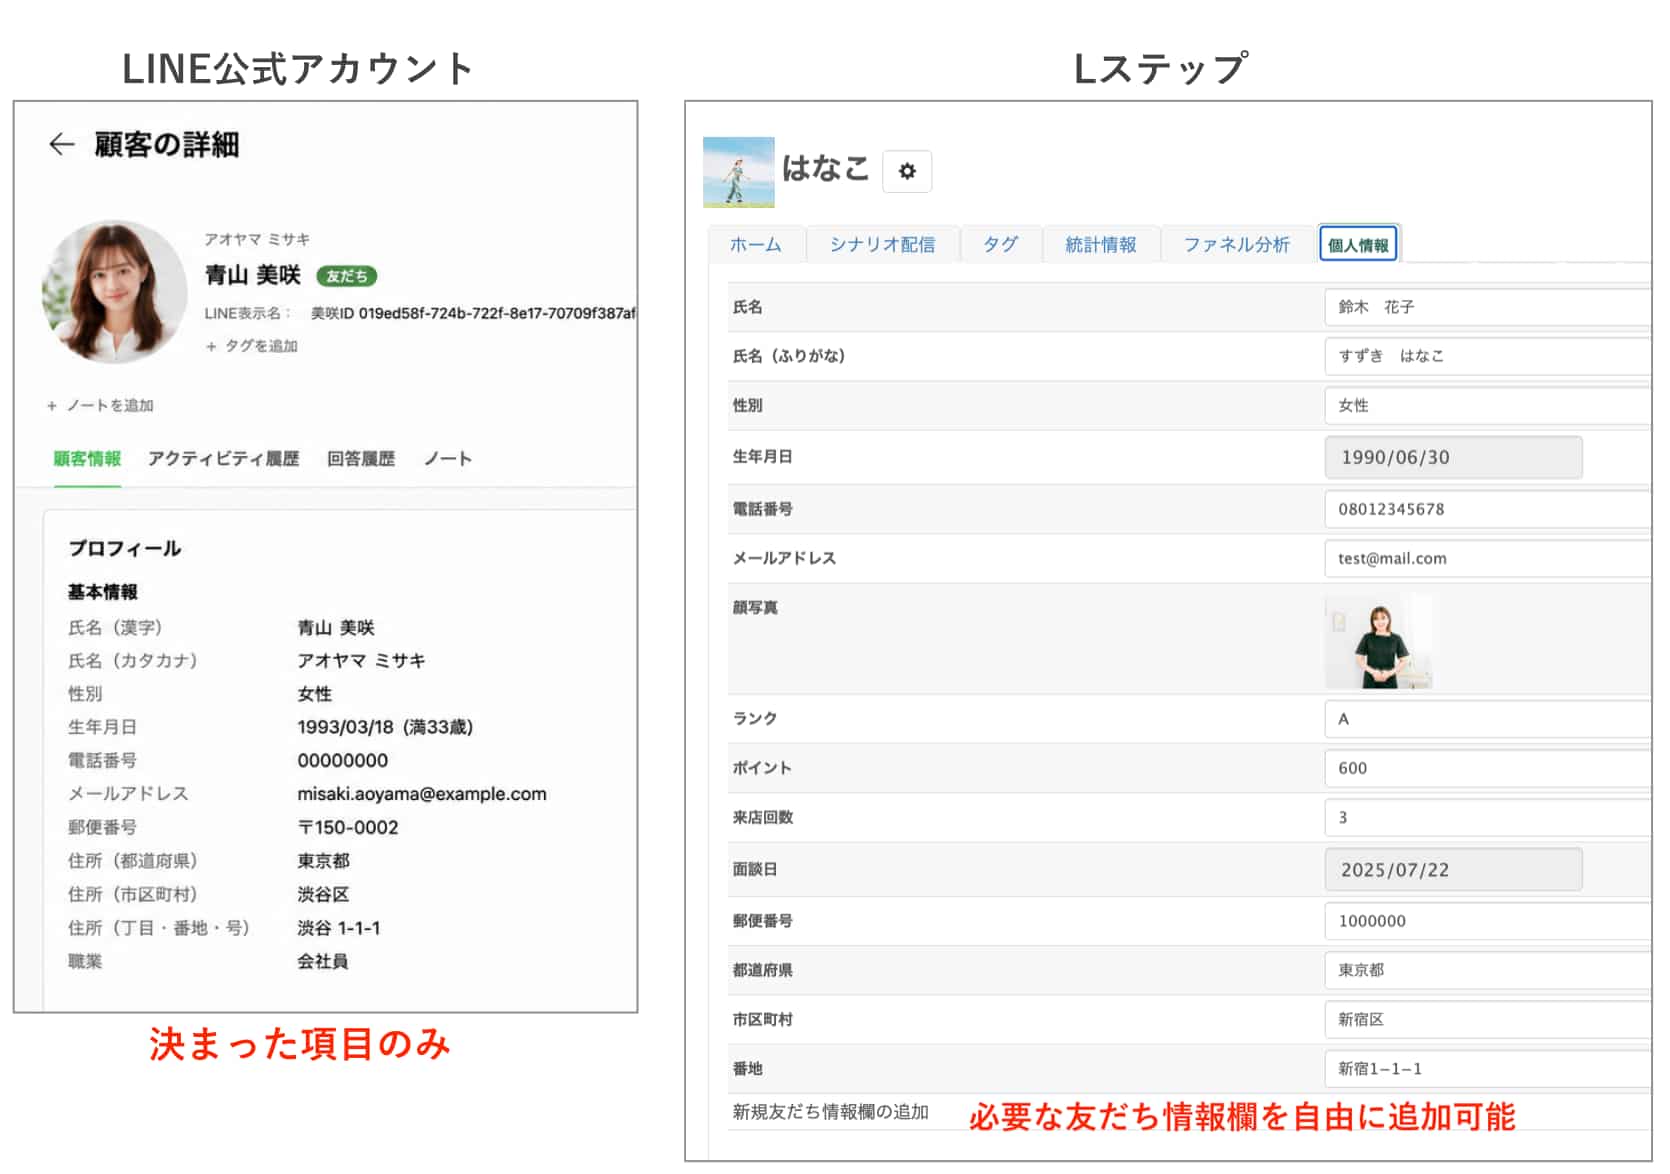Open the ホーム tab in Lステップ
This screenshot has width=1670, height=1174.
[756, 244]
